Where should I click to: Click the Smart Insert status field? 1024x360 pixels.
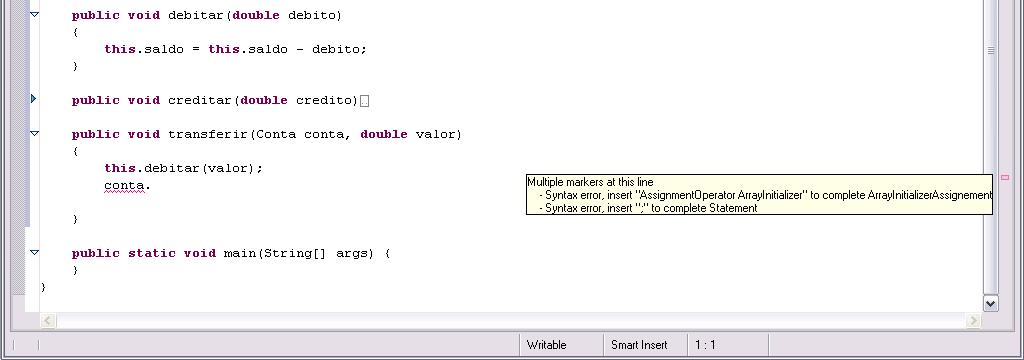639,345
